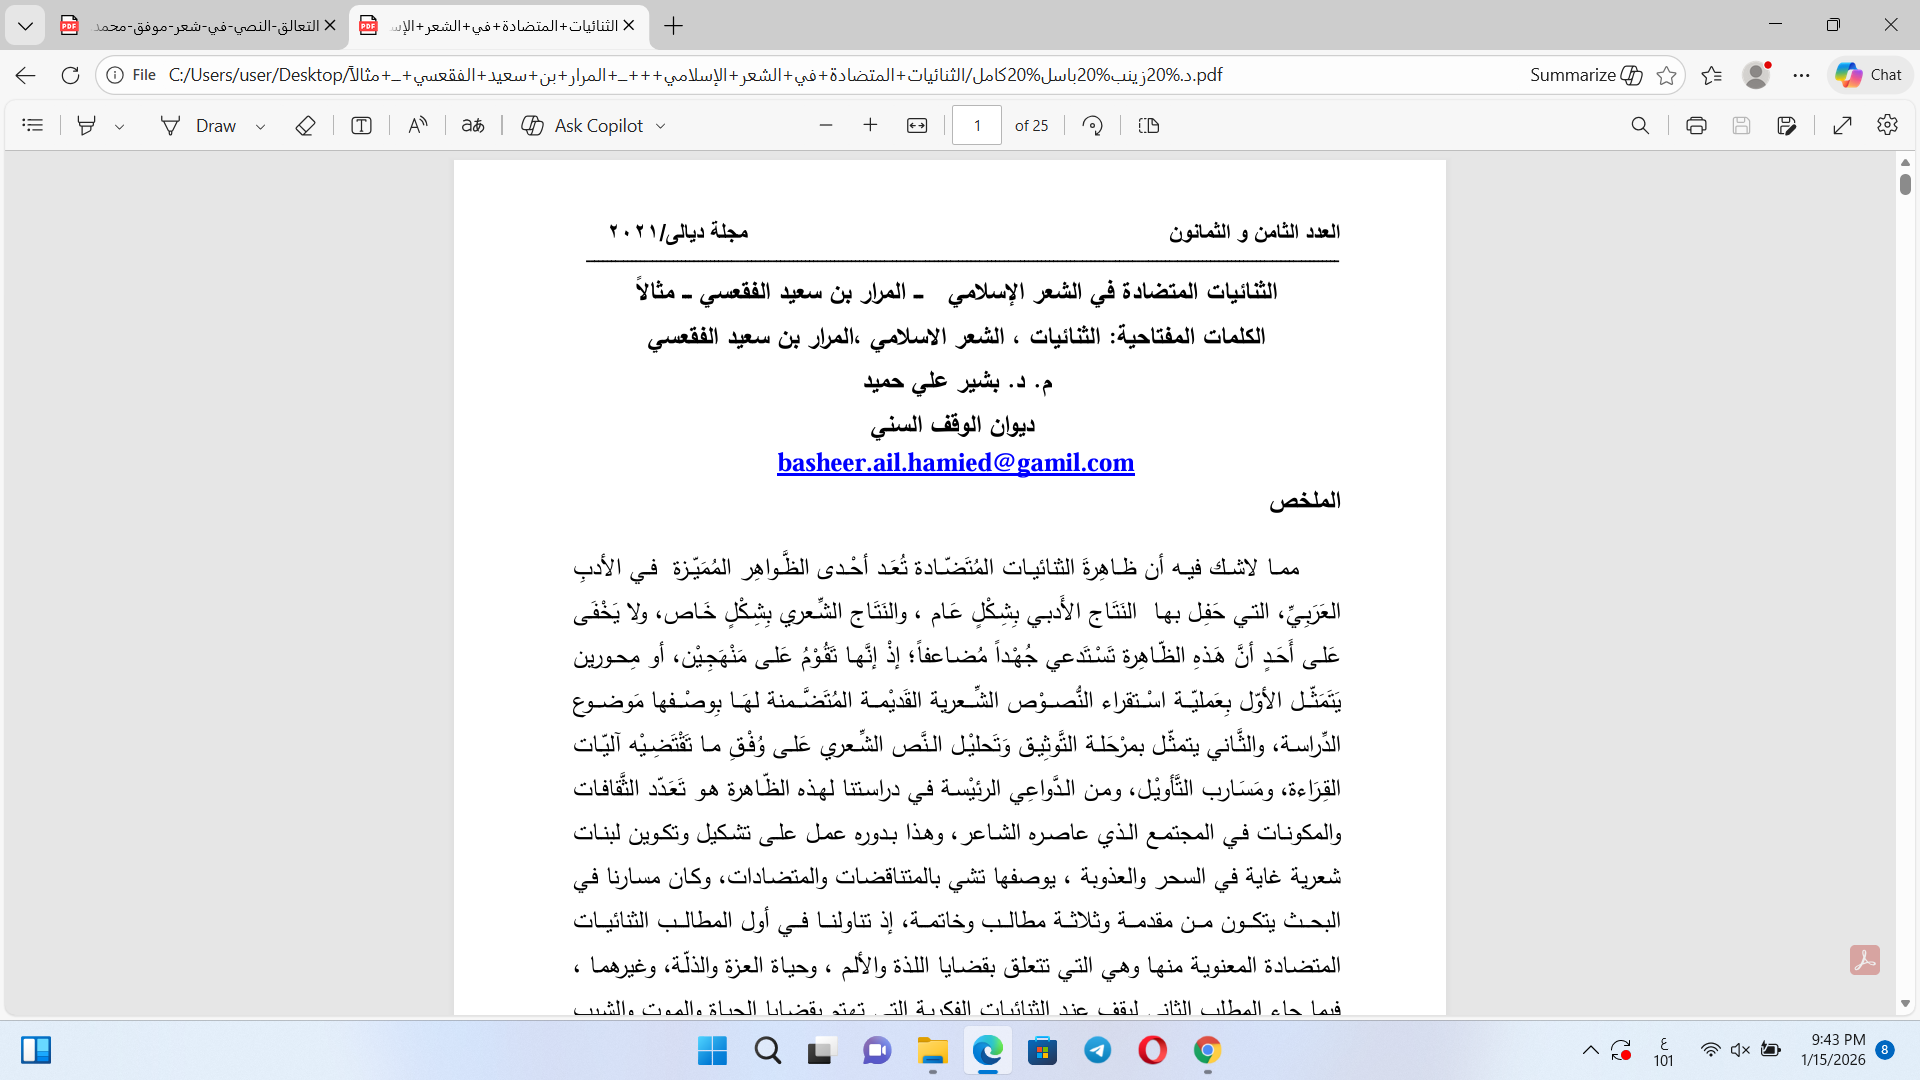Select the Erase tool

(x=305, y=125)
